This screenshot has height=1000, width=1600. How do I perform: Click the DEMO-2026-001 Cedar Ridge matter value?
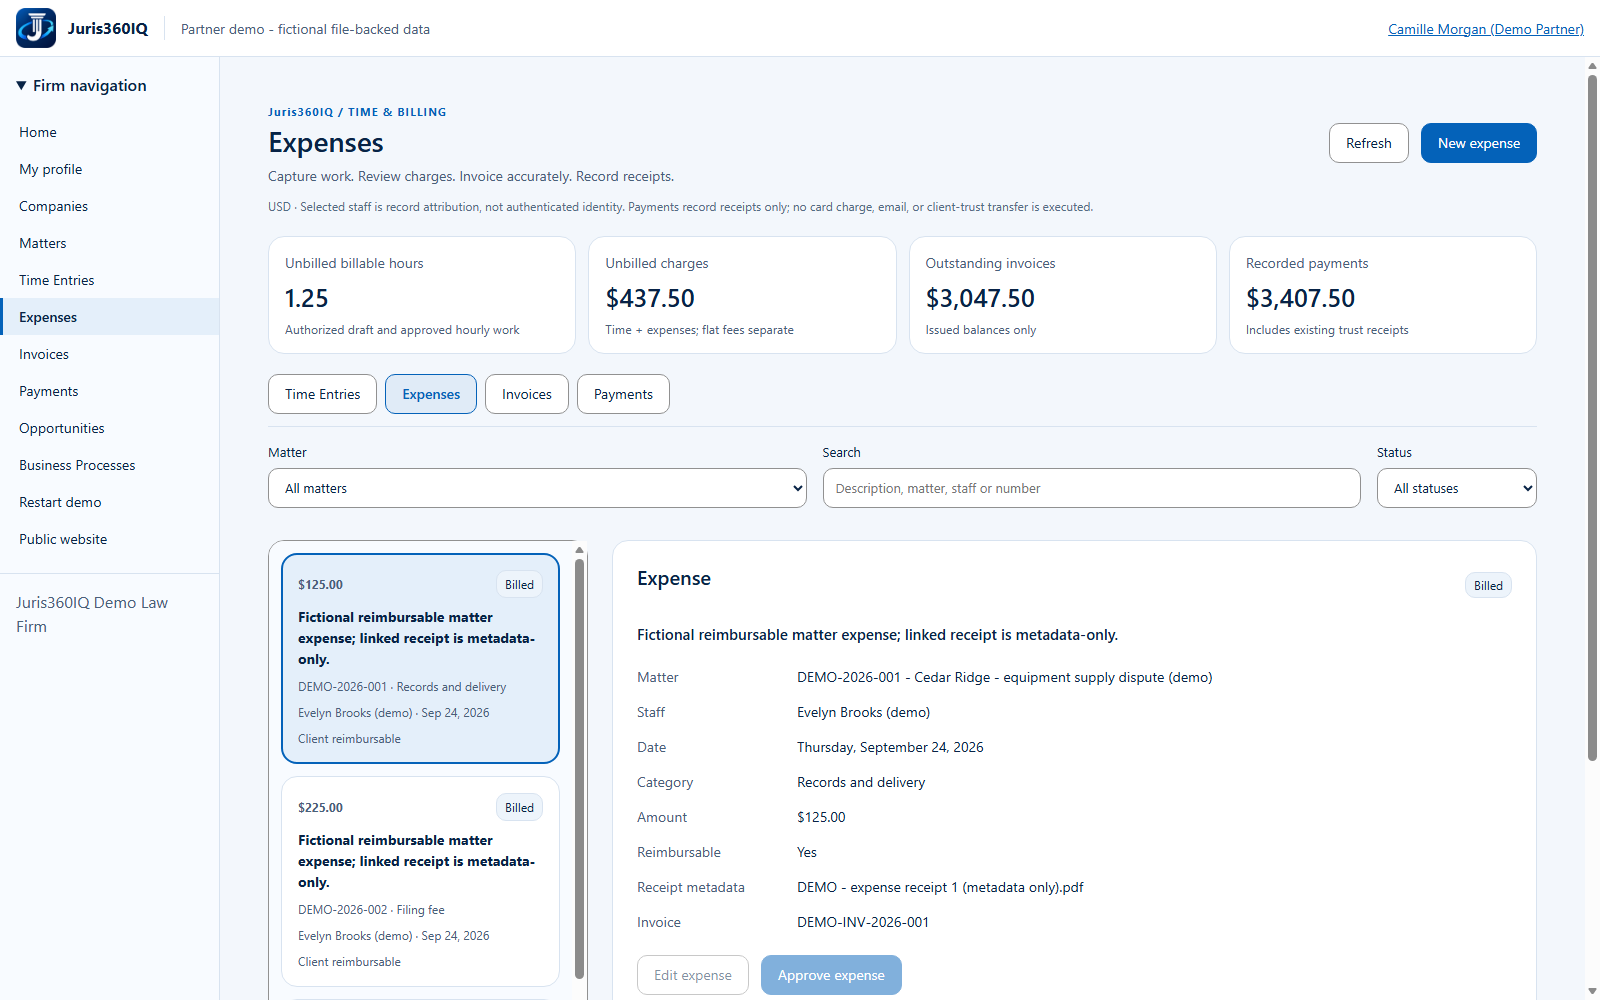coord(1004,677)
